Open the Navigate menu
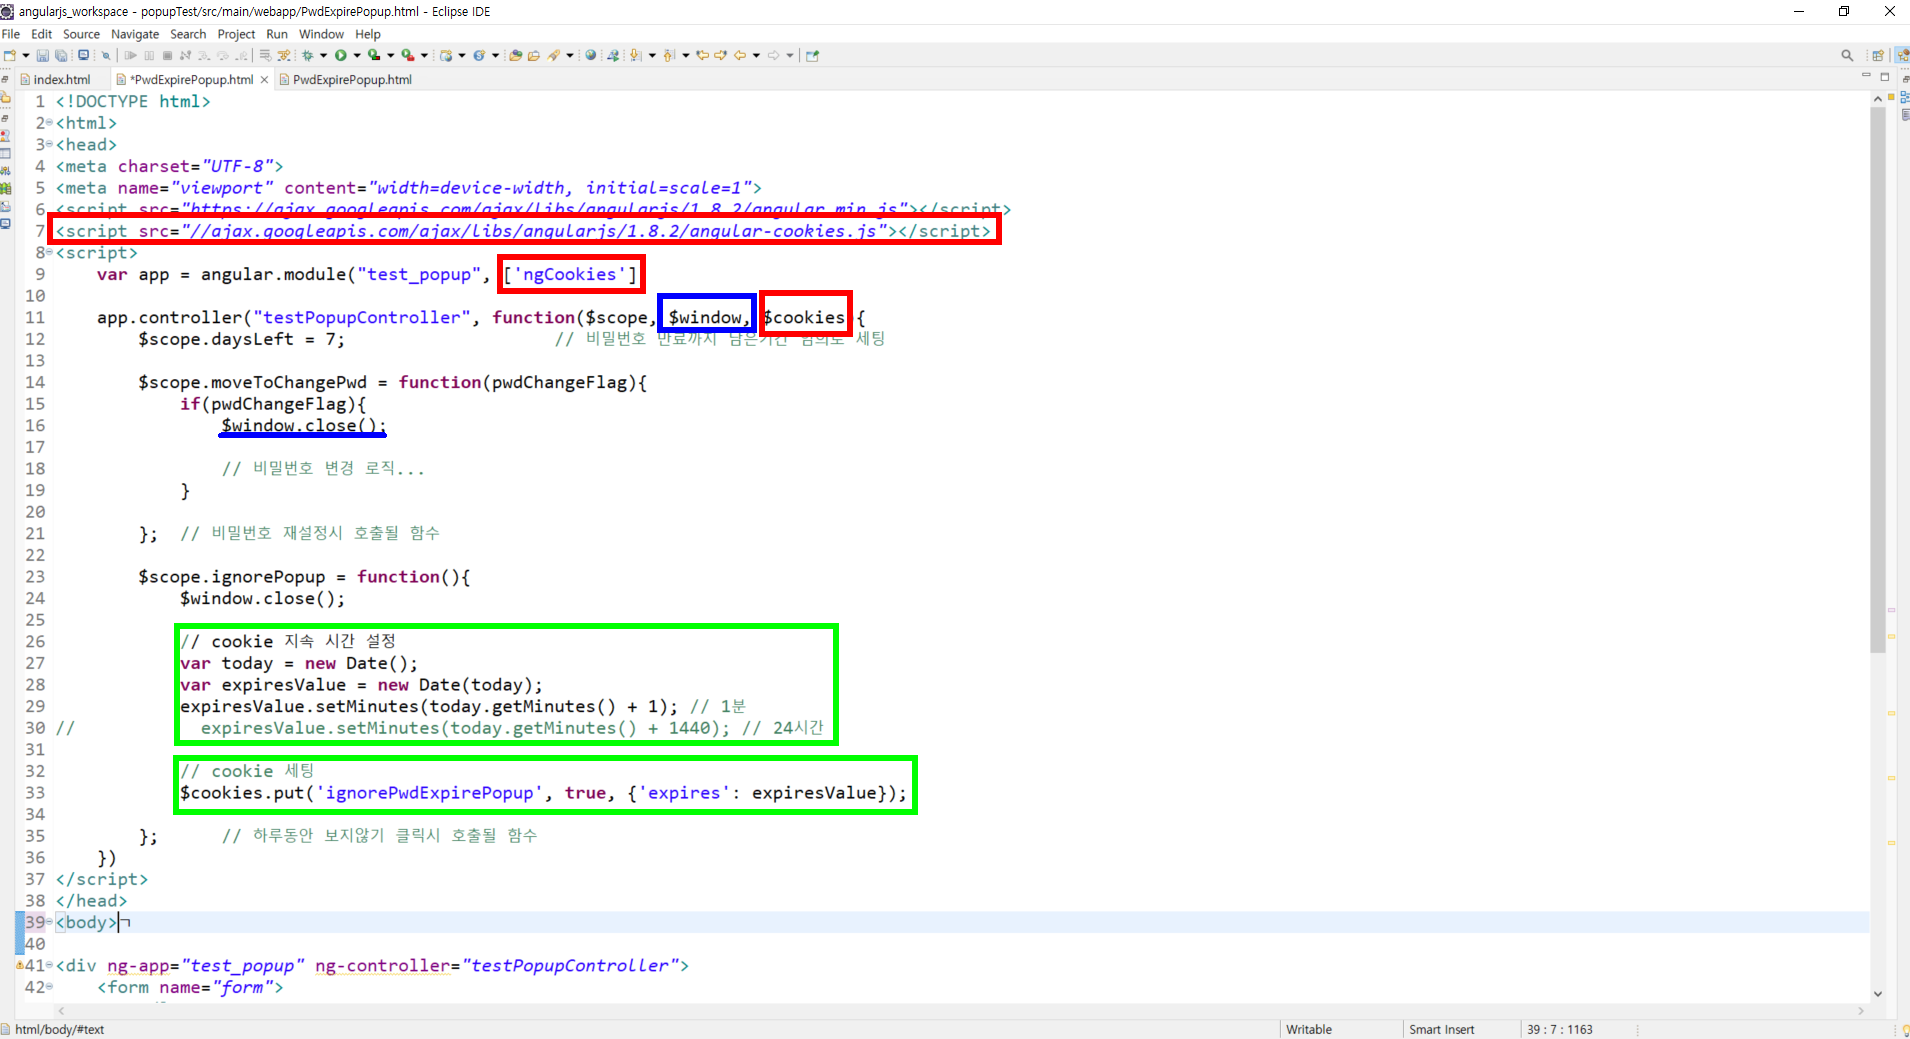Image resolution: width=1910 pixels, height=1039 pixels. coord(135,34)
